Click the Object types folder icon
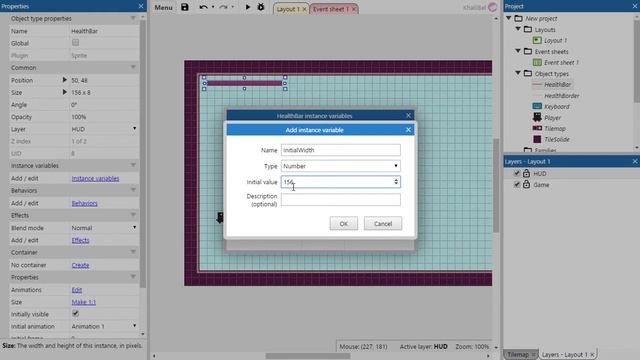This screenshot has width=640, height=360. (528, 73)
